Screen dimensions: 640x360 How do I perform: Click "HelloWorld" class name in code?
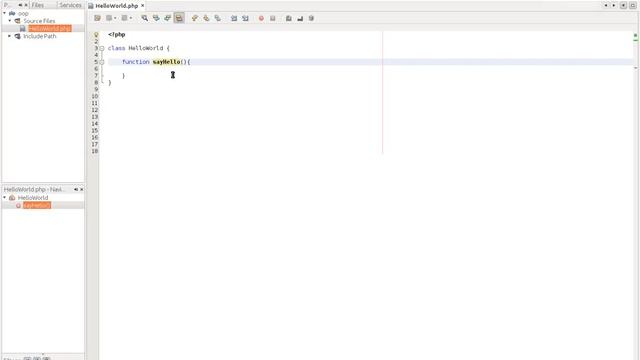point(146,48)
